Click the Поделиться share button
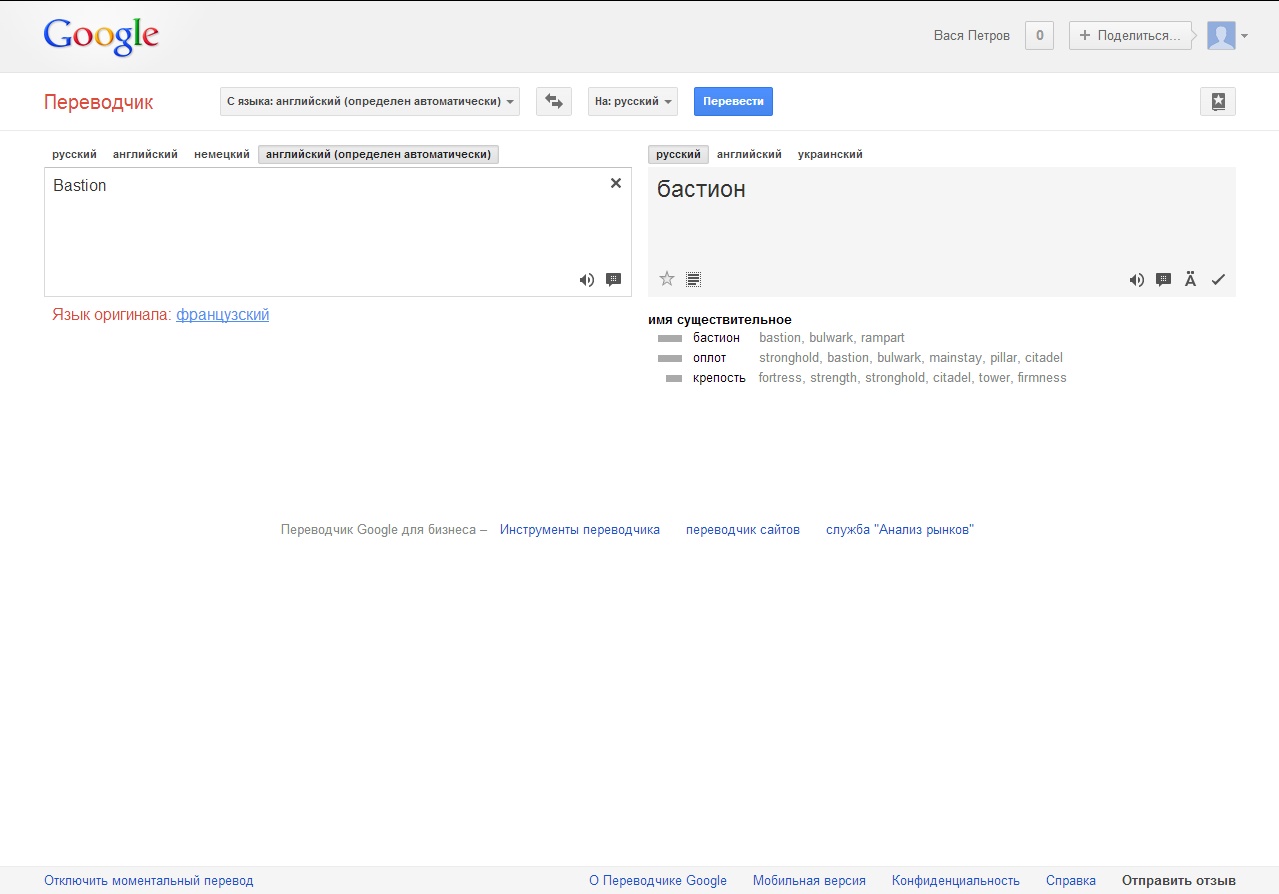 tap(1130, 36)
